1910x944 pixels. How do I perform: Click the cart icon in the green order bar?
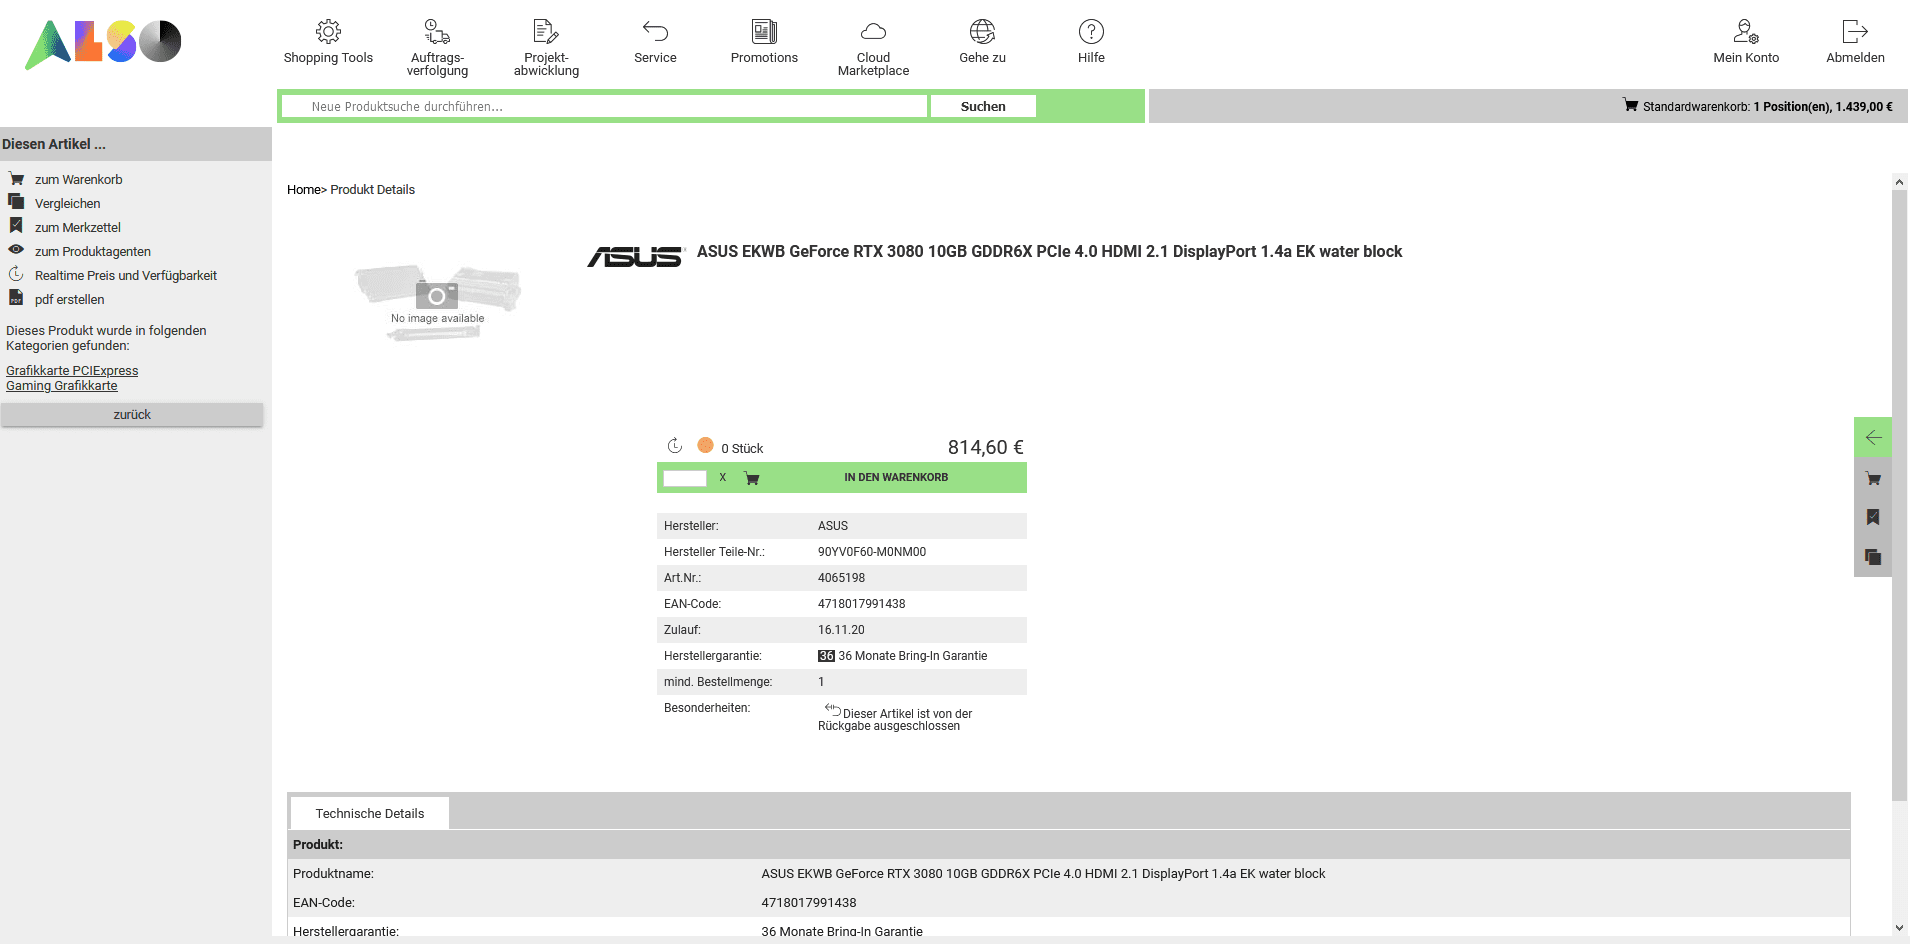752,478
